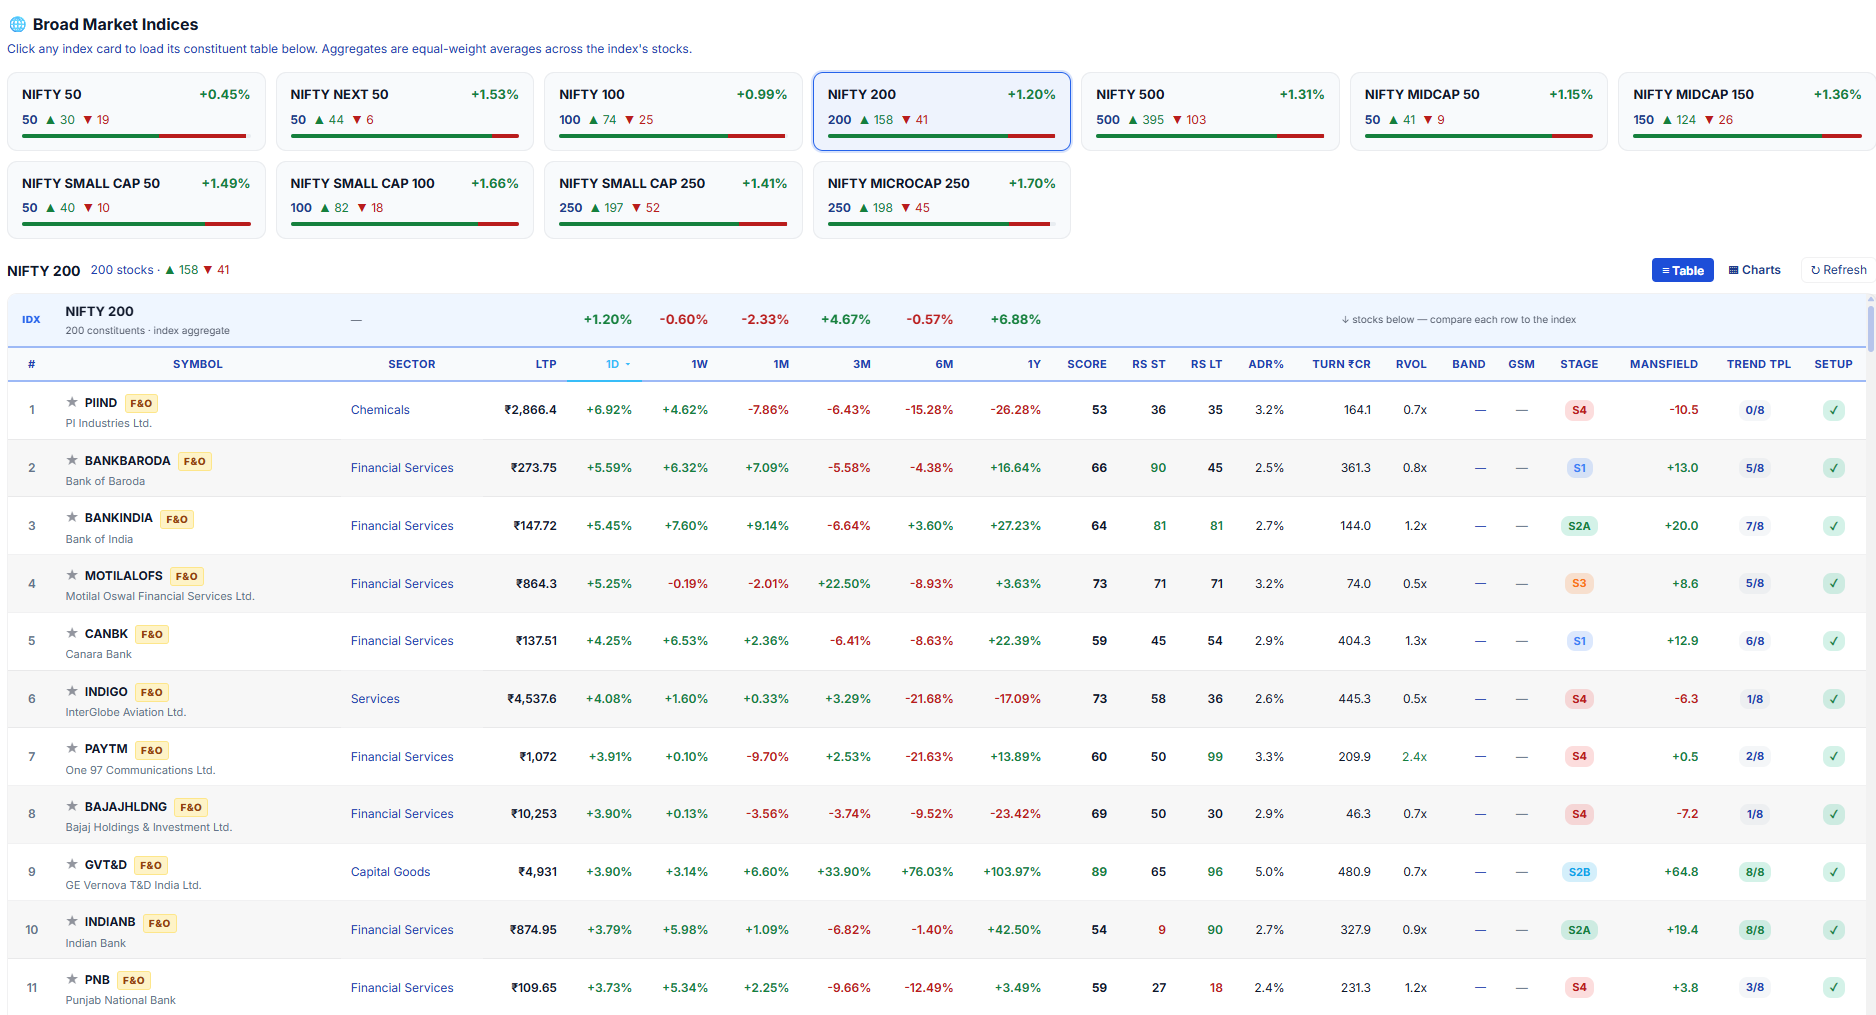Open NIFTY SMALL CAP 50 card

136,200
